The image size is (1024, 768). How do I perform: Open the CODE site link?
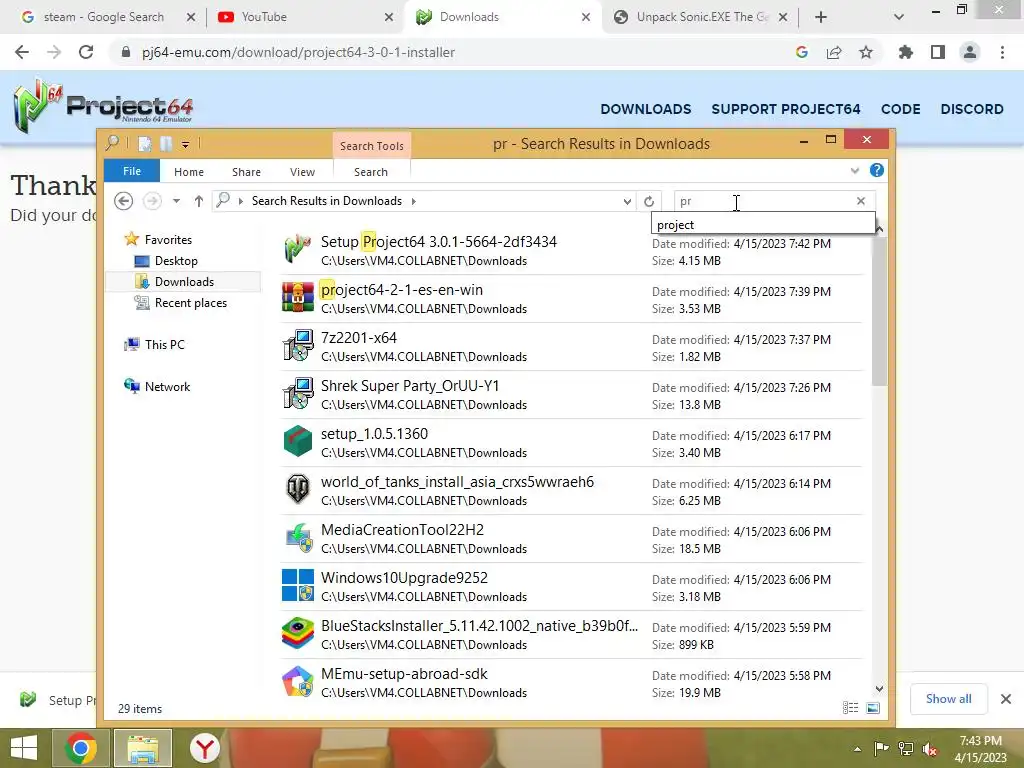(901, 109)
